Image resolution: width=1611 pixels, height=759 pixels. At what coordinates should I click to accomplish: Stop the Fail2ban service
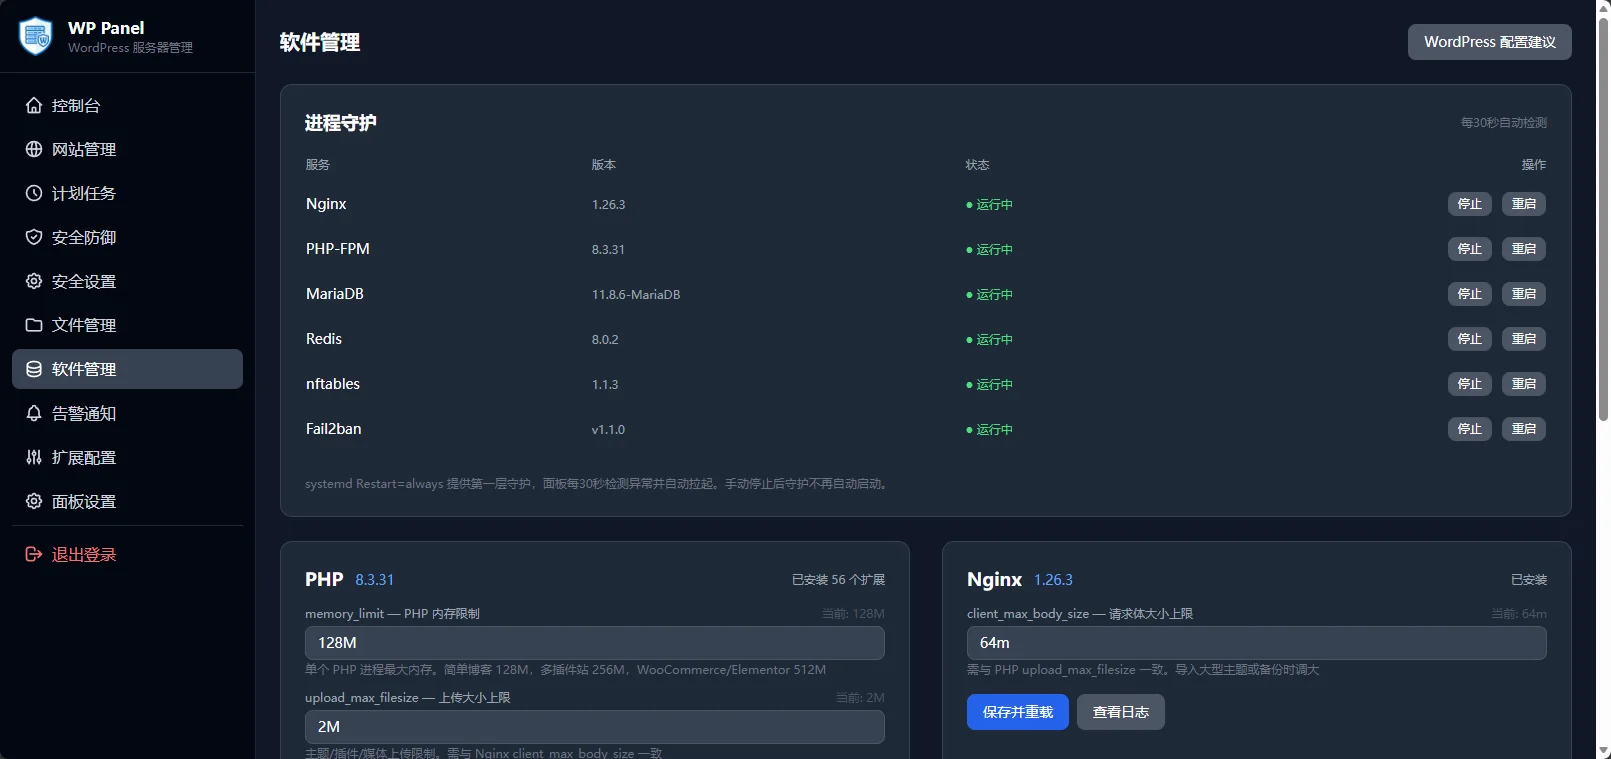coord(1469,429)
